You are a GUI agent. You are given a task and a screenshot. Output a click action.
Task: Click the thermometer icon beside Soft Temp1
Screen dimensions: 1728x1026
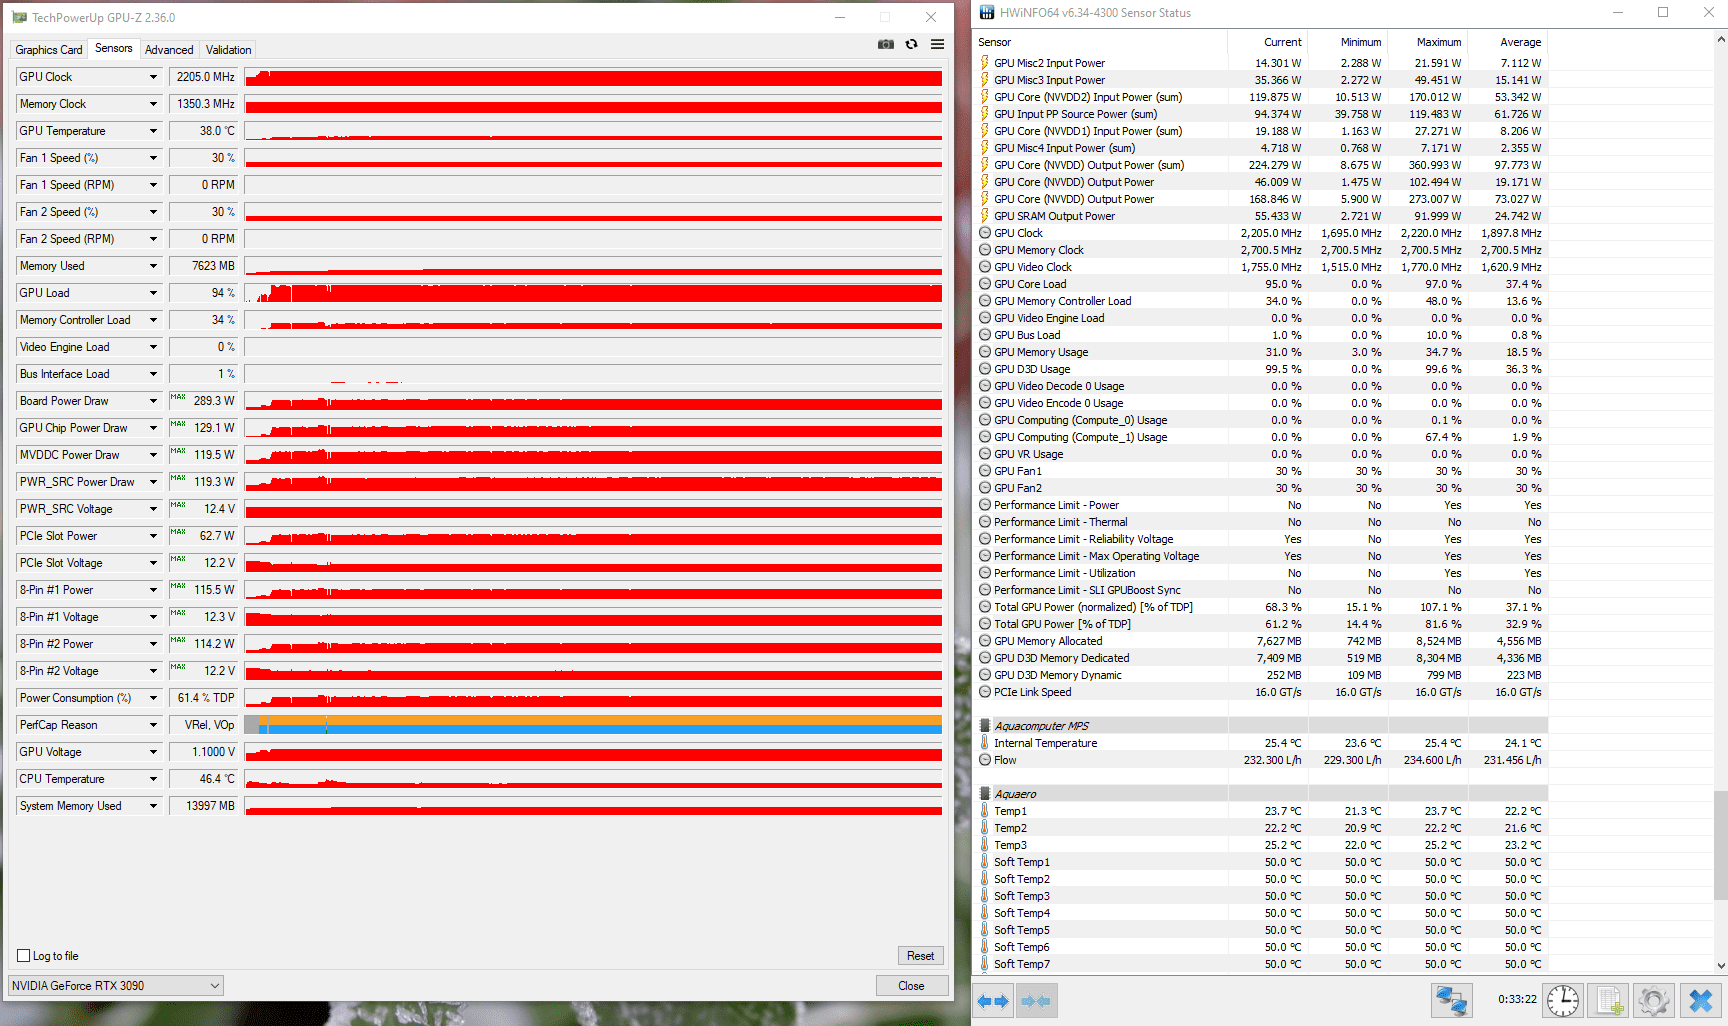[985, 862]
